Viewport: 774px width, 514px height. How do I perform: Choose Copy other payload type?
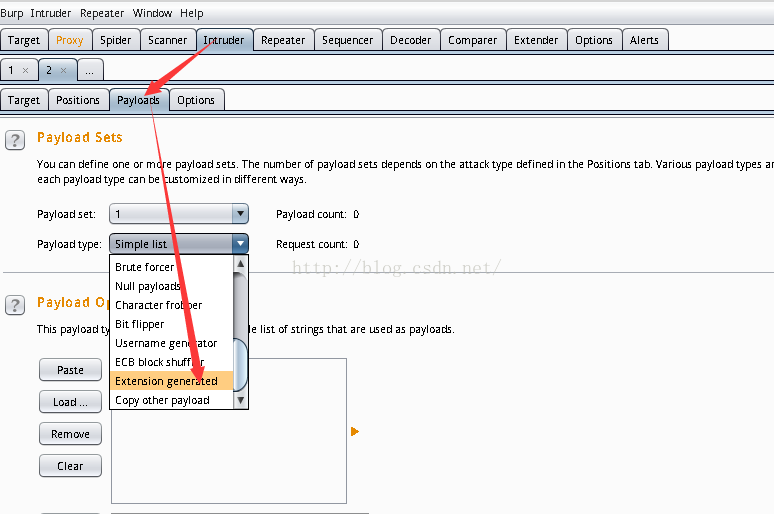[x=171, y=400]
